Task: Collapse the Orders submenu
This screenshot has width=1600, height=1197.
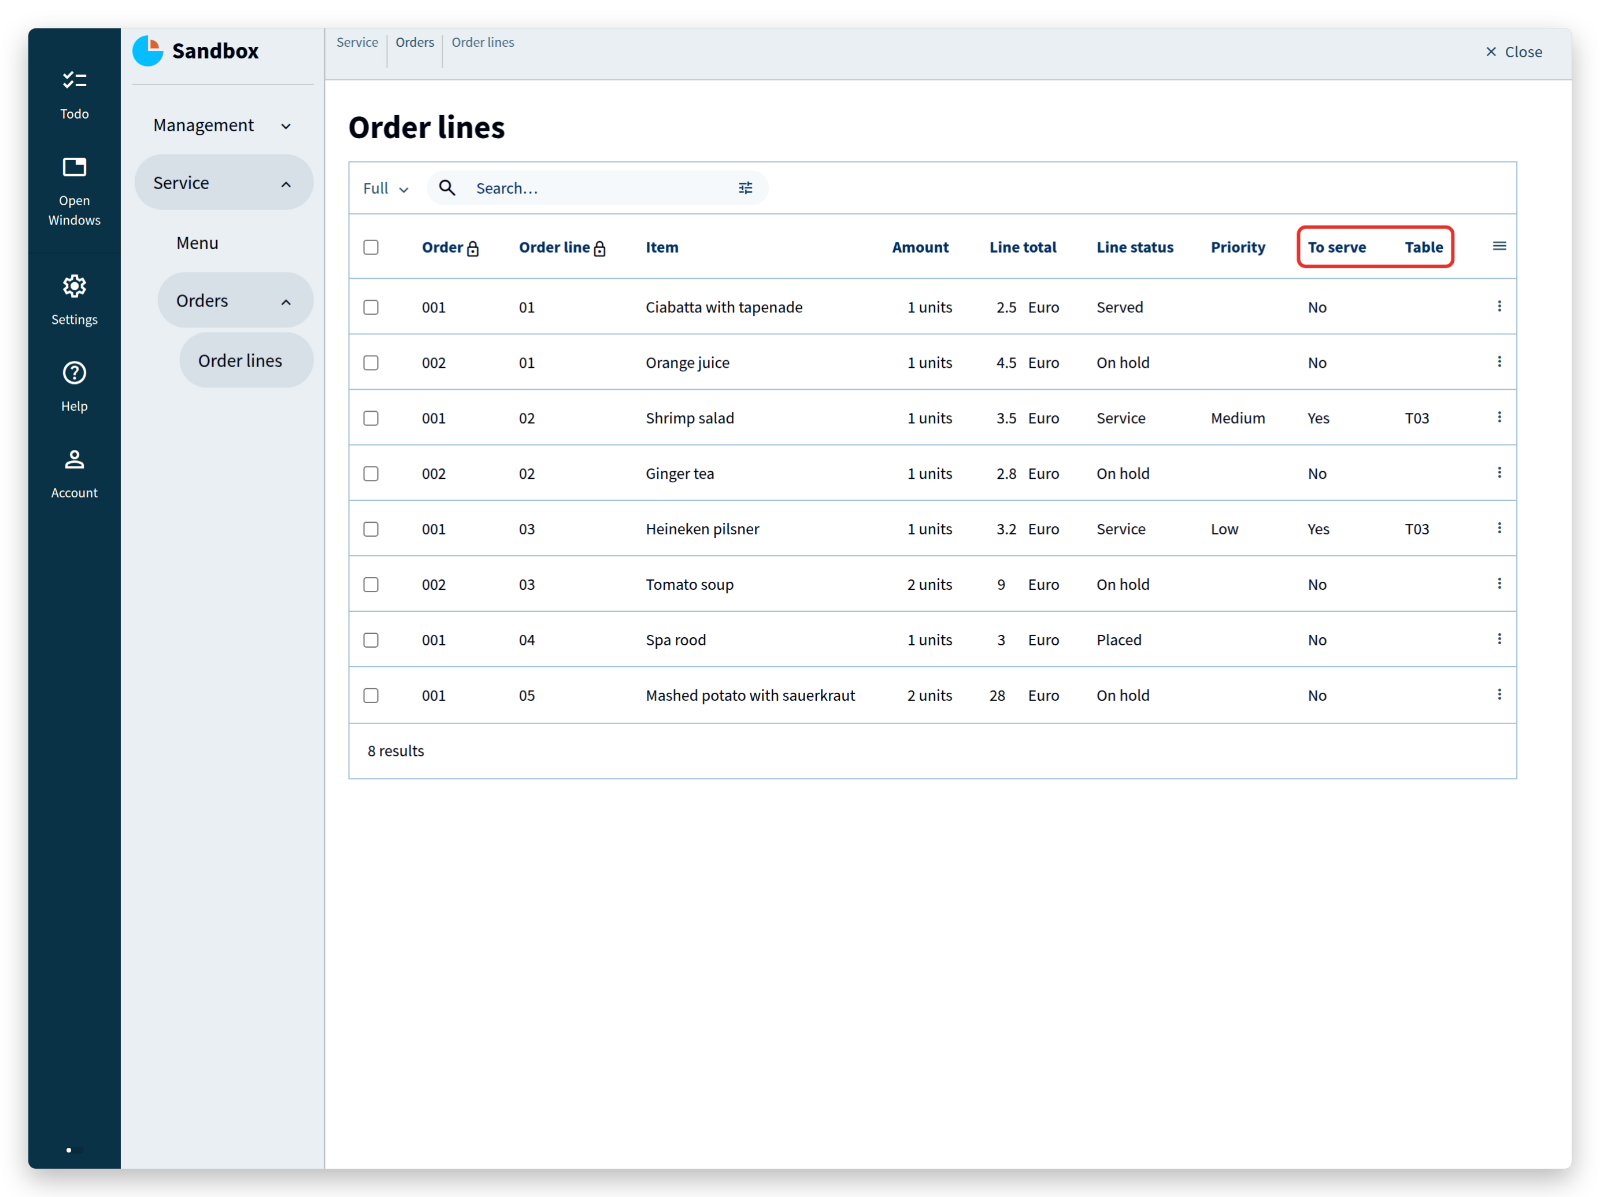Action: [235, 301]
